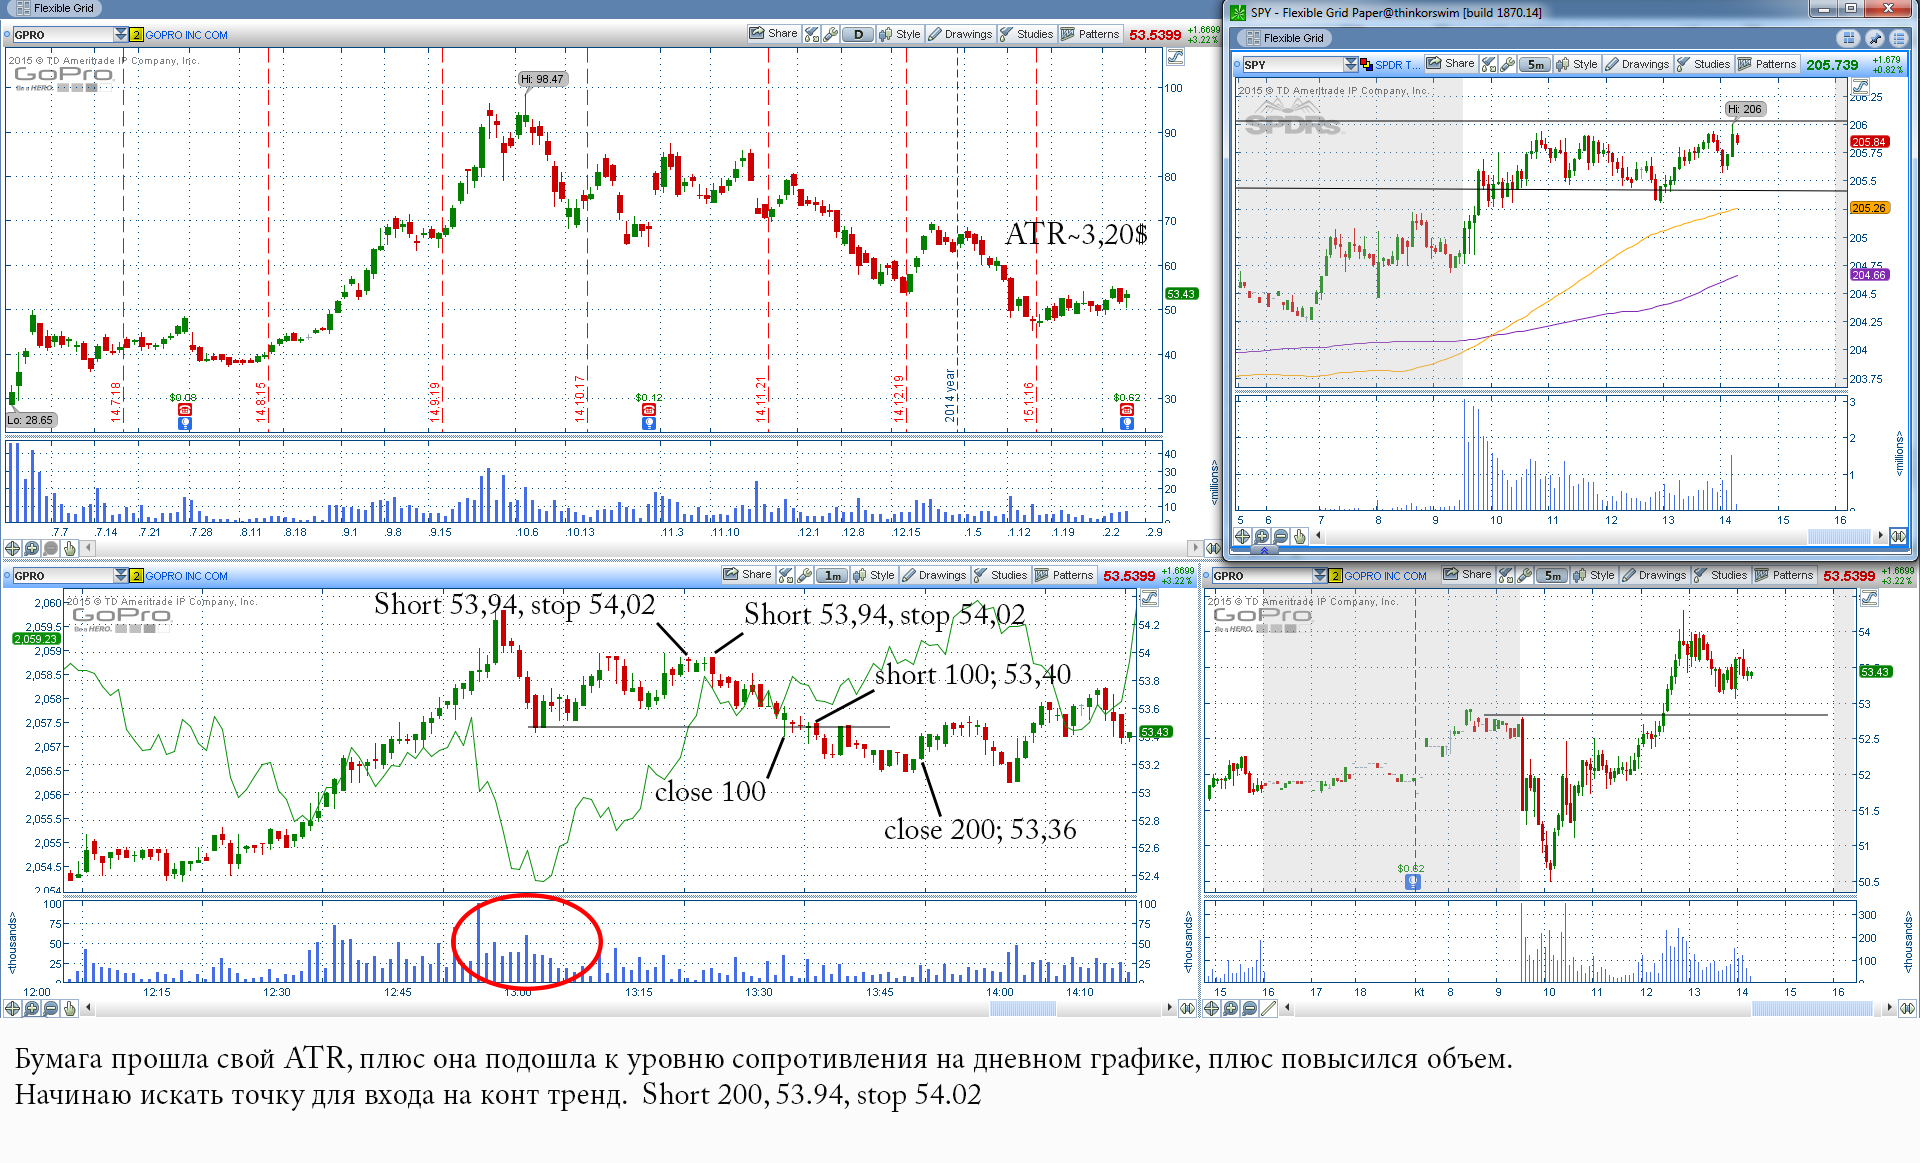This screenshot has height=1163, width=1920.
Task: Open Quick Study flask icon in SPY chart
Action: pos(1489,64)
